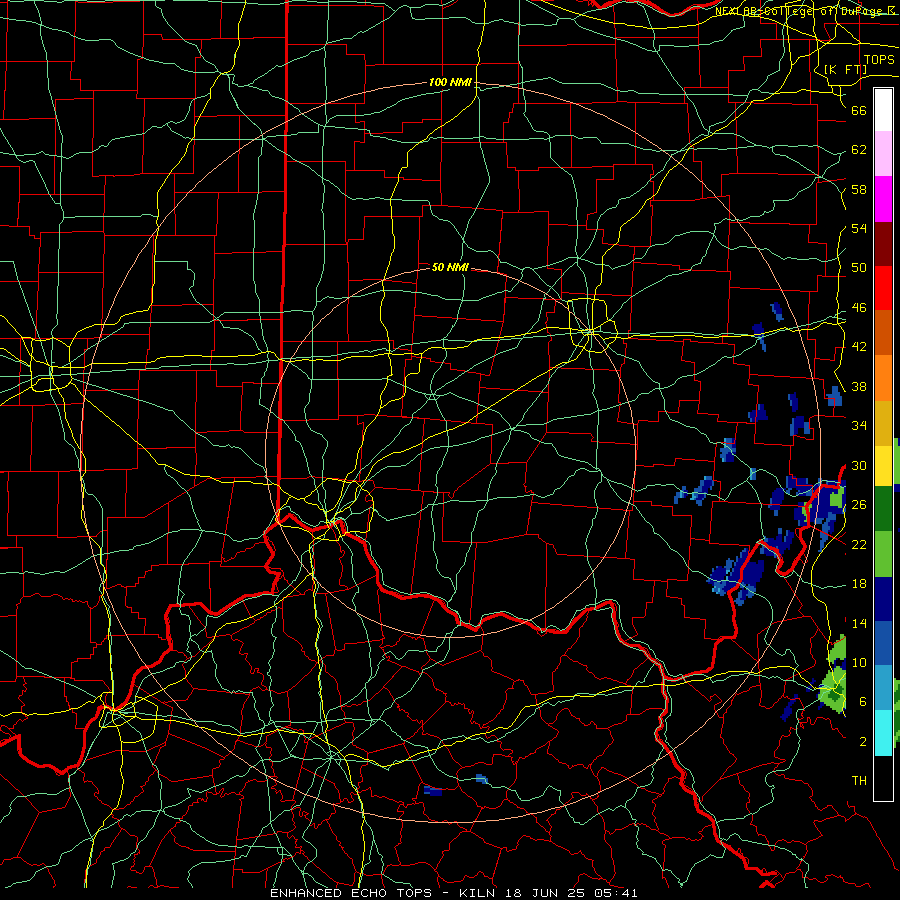The width and height of the screenshot is (900, 900).
Task: Select the dark orange legend band
Action: coord(883,332)
